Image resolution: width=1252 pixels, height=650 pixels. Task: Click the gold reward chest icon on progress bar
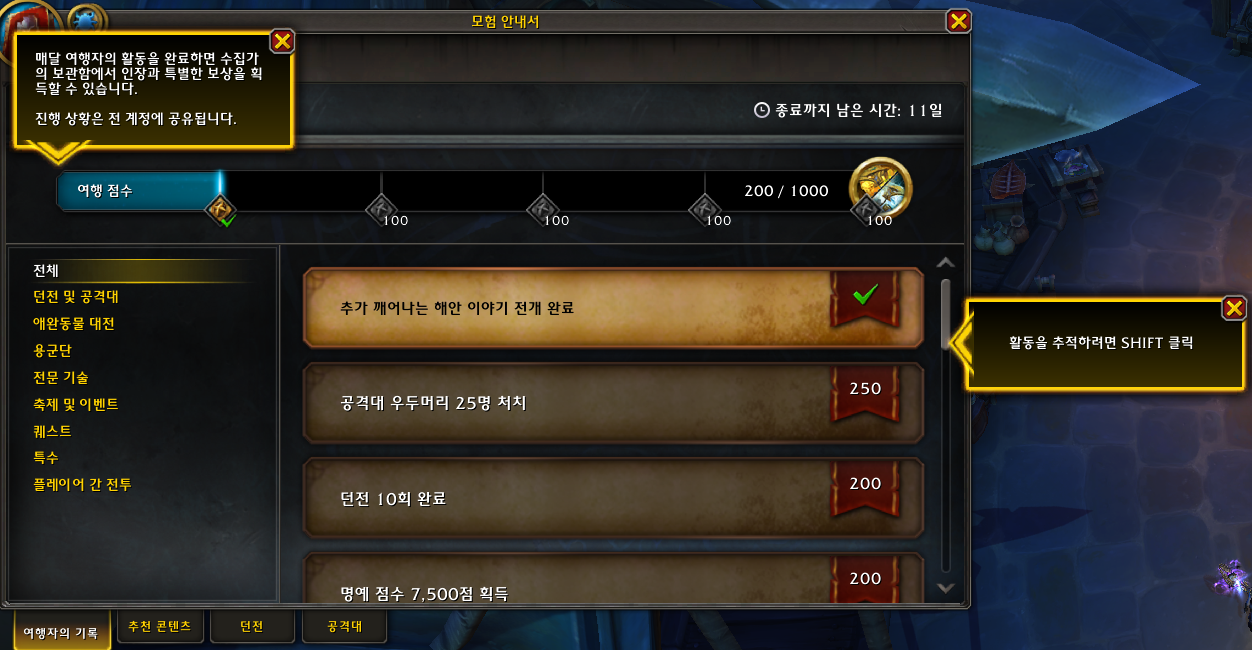[880, 188]
